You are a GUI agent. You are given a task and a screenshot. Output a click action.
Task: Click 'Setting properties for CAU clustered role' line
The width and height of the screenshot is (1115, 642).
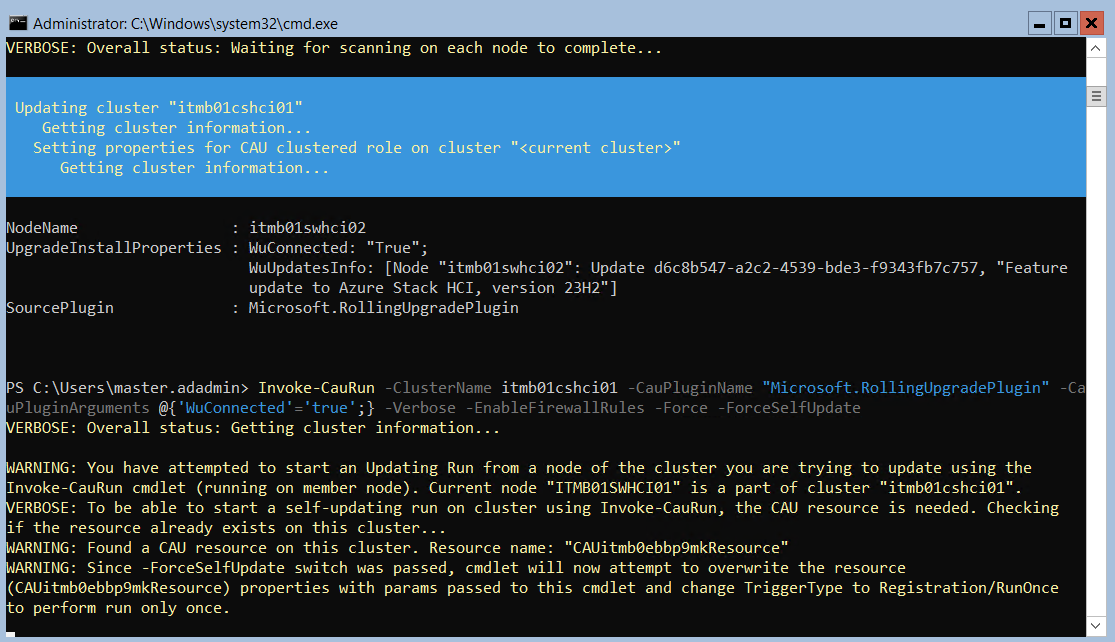[x=356, y=147]
